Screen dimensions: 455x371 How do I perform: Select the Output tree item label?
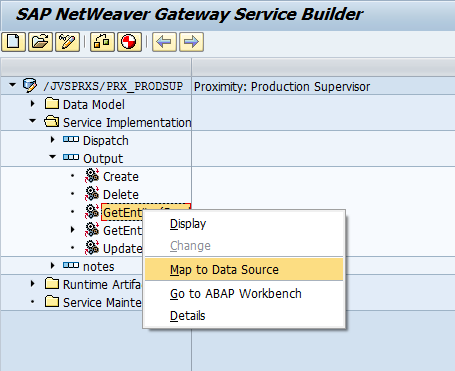[x=103, y=159]
